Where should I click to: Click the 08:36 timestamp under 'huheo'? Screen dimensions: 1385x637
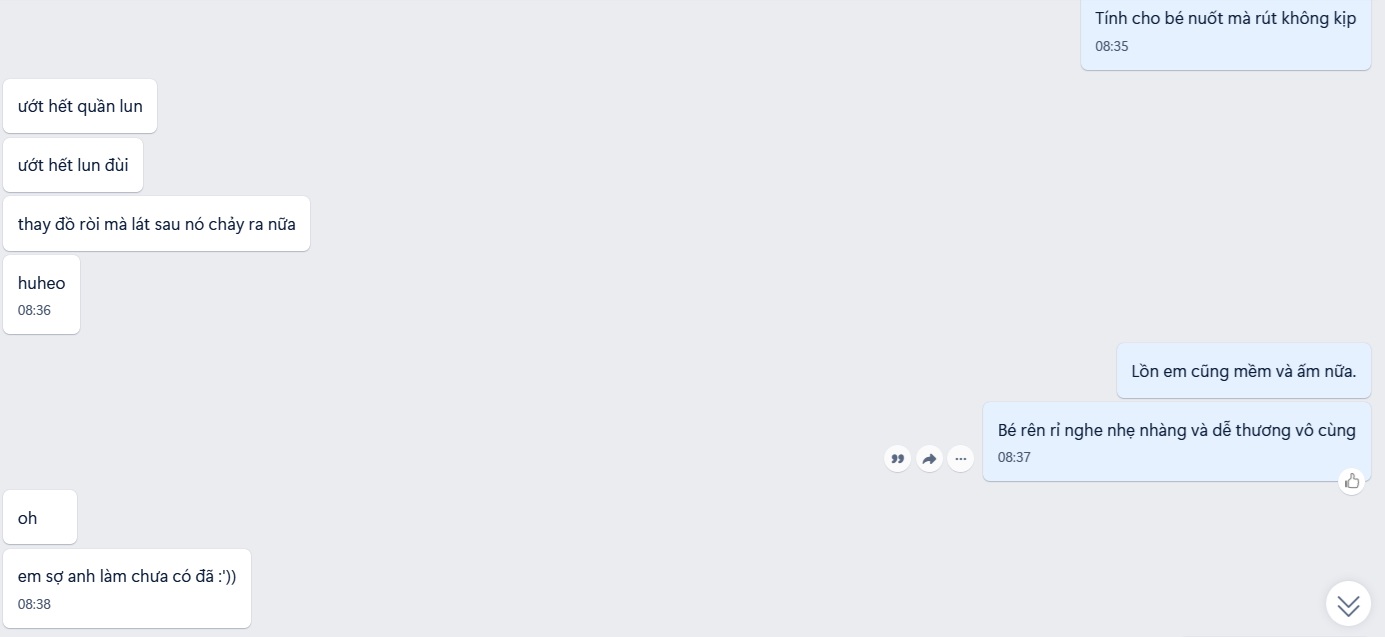pyautogui.click(x=34, y=310)
